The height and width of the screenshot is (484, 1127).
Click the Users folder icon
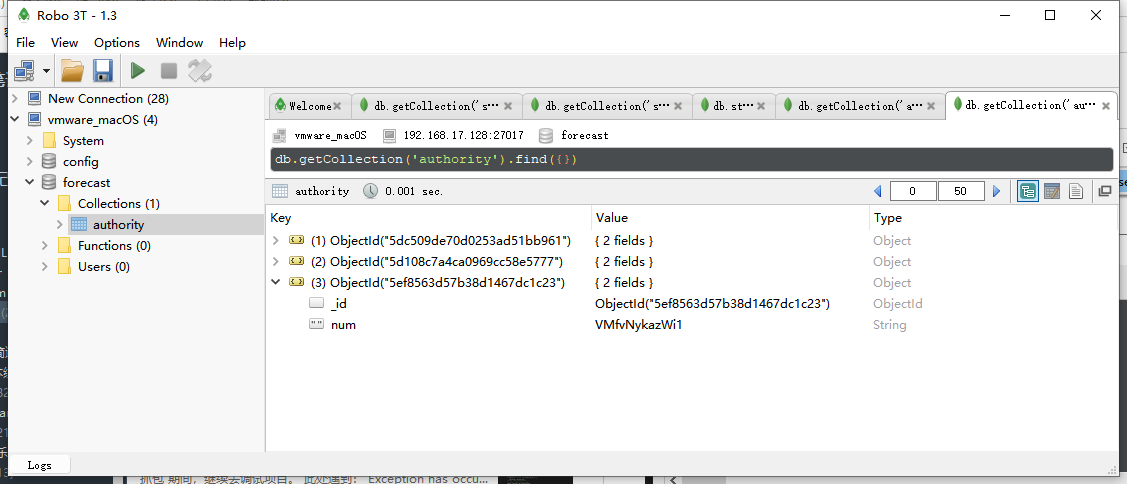click(65, 267)
